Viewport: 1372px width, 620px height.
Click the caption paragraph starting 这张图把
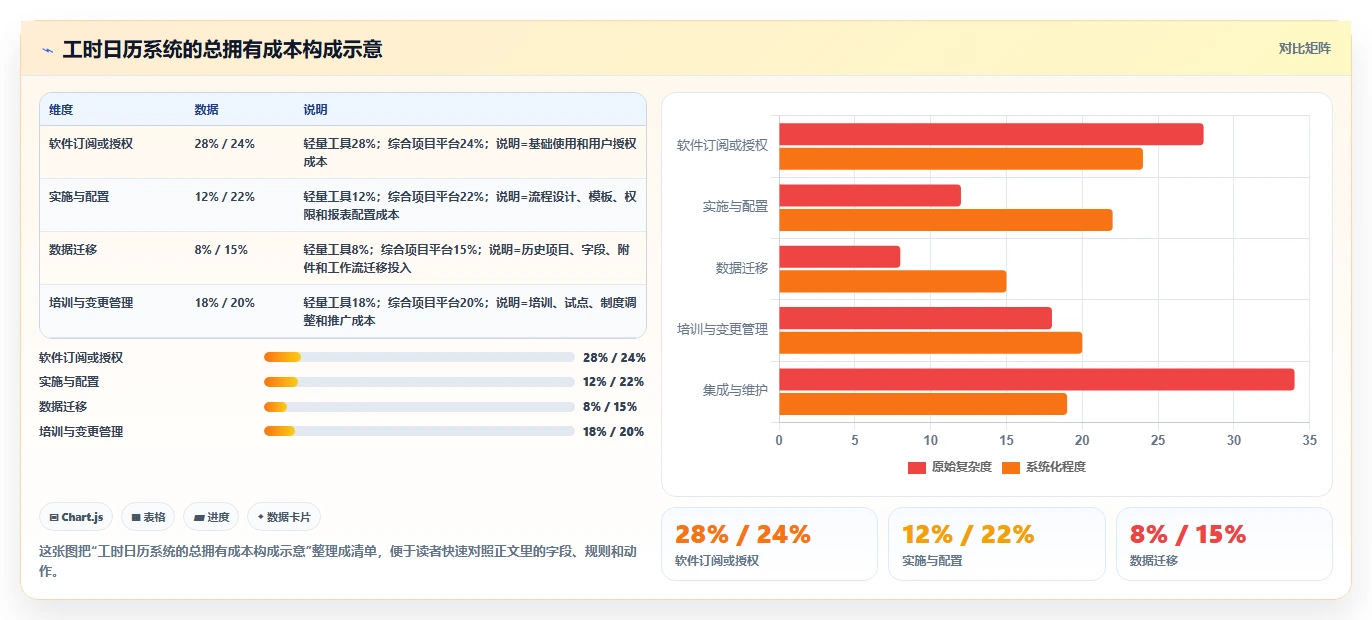tap(338, 561)
